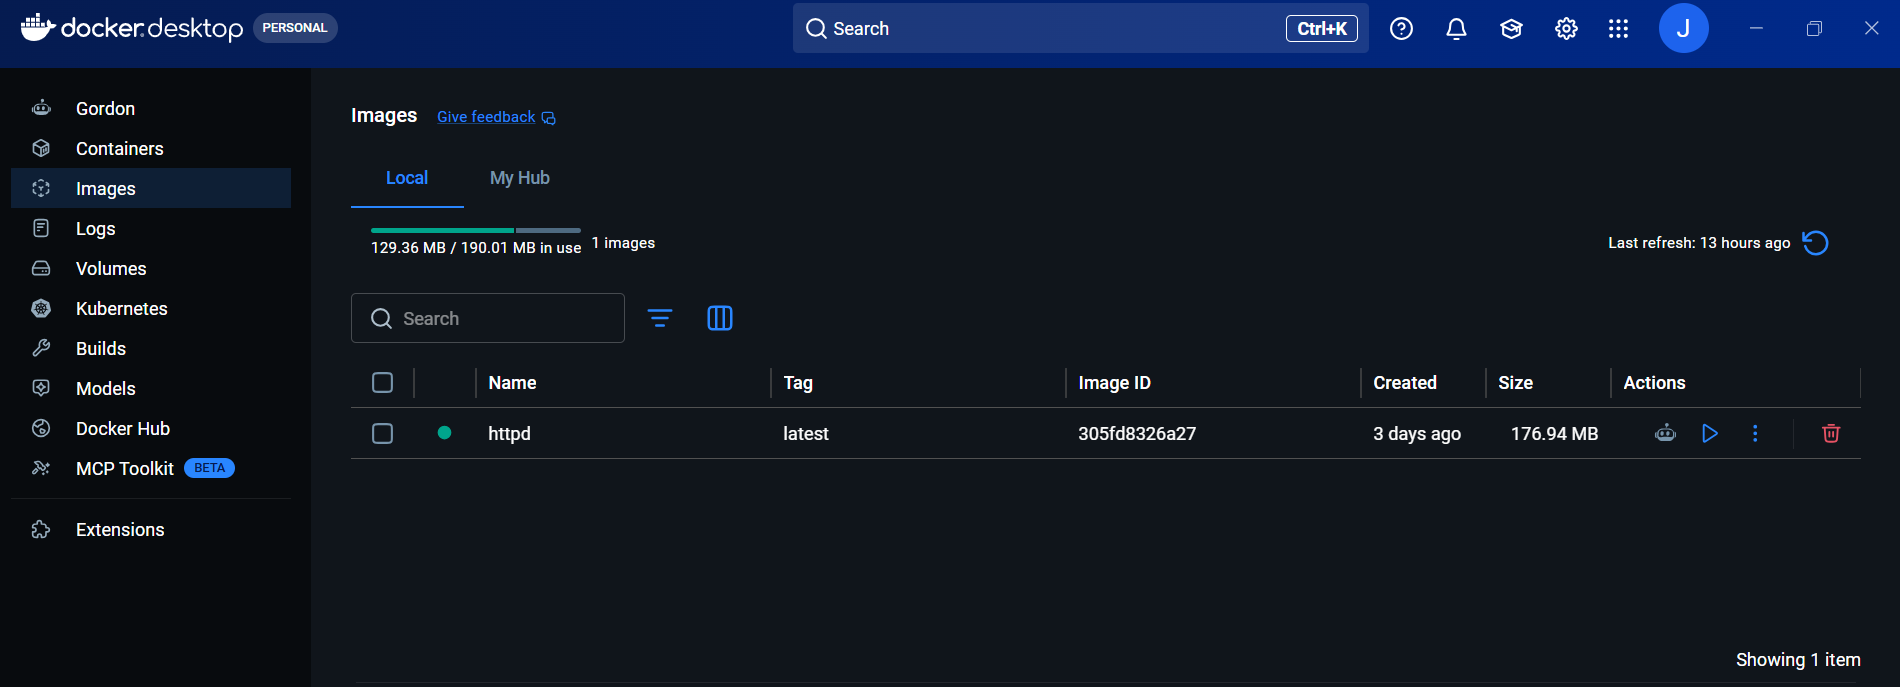
Task: Open the J user account avatar
Action: point(1683,28)
